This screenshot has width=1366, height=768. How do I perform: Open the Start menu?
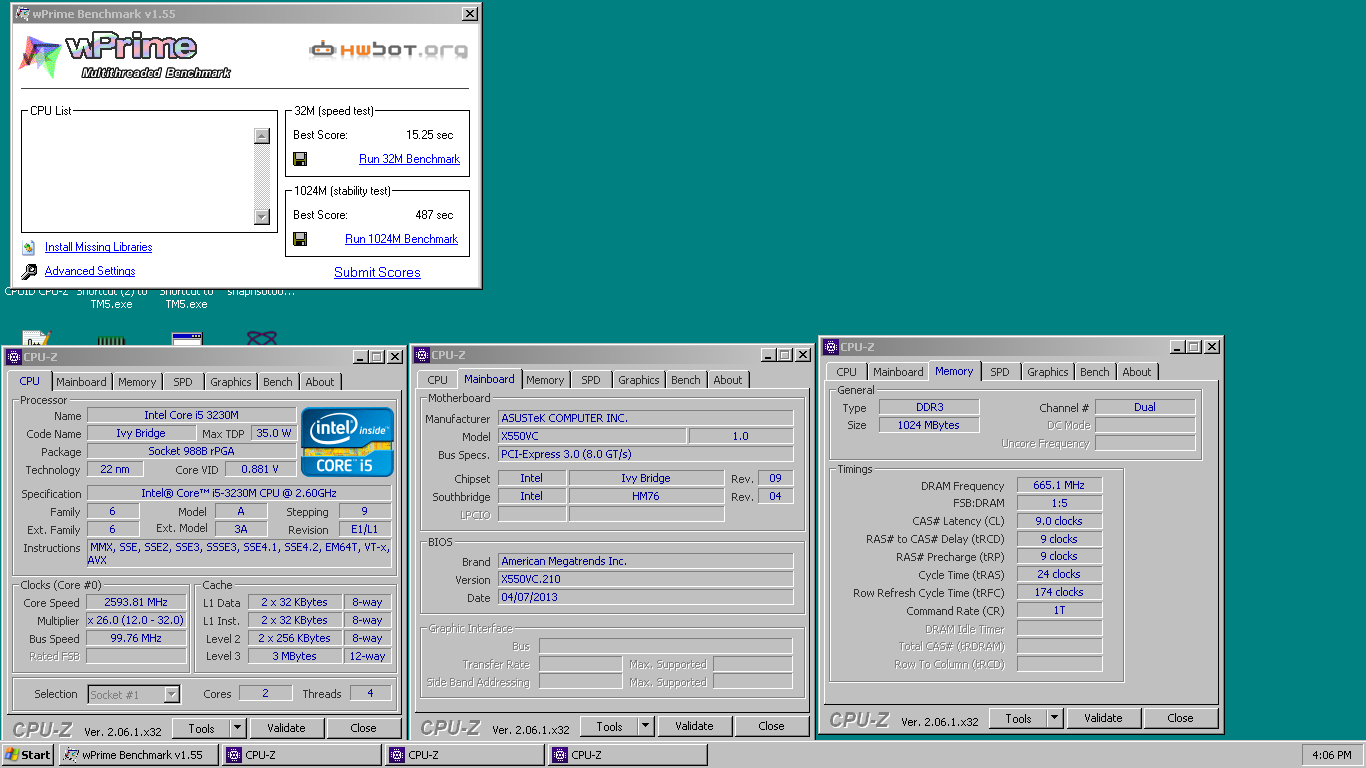tap(28, 755)
